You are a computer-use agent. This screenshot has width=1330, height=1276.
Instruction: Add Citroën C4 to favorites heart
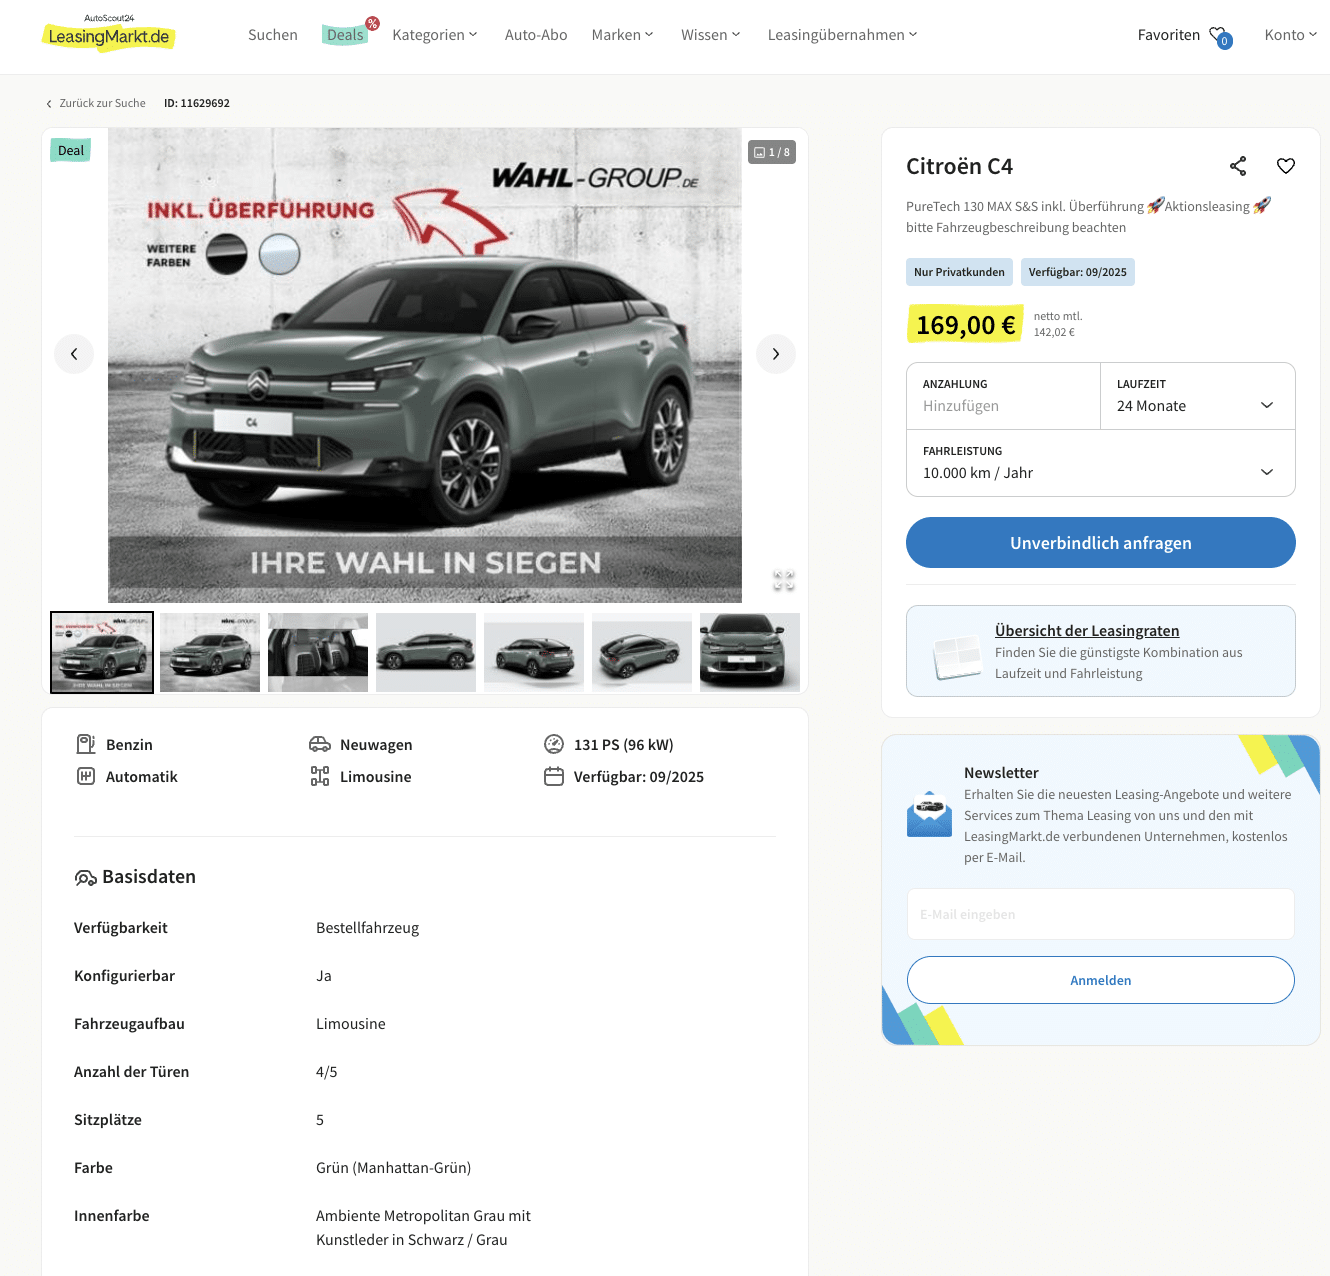pyautogui.click(x=1286, y=166)
